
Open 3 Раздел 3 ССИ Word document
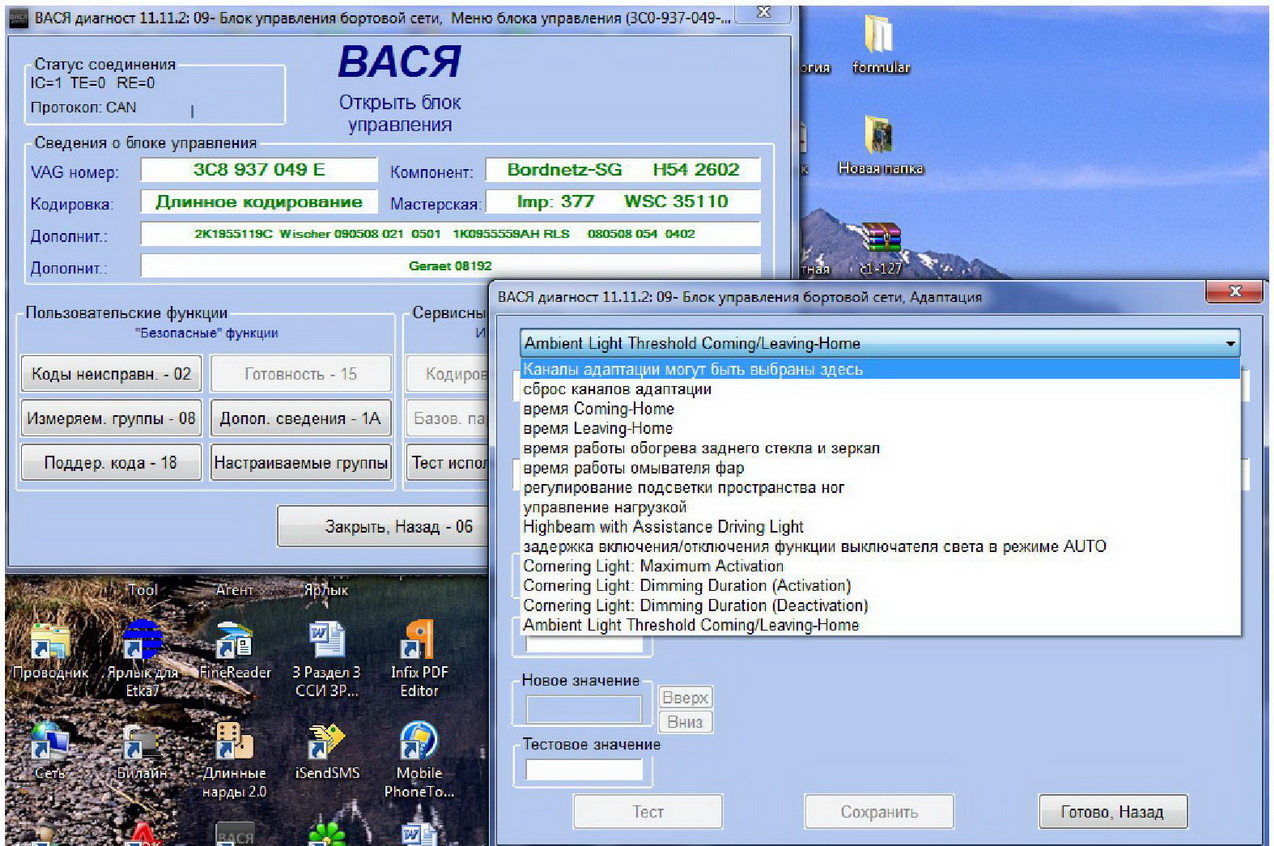326,657
